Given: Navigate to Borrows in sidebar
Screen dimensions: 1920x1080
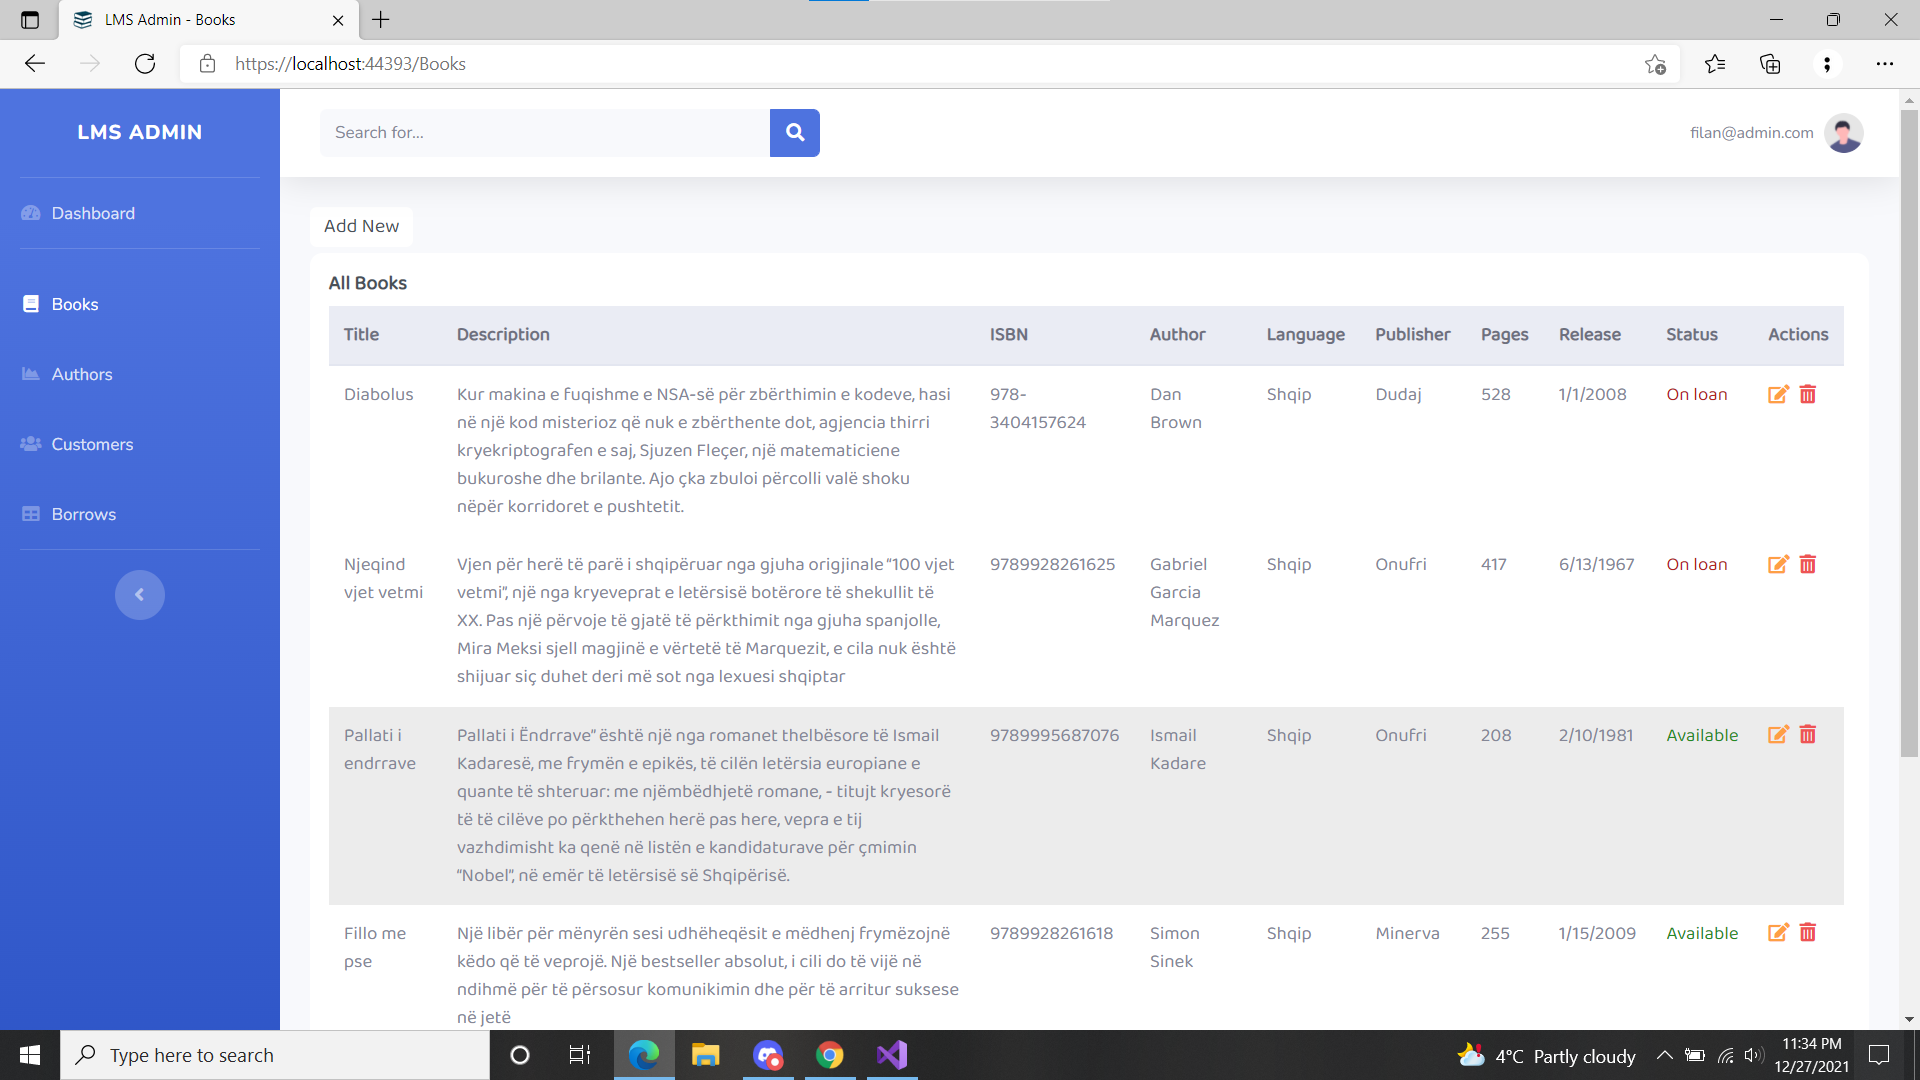Looking at the screenshot, I should (x=84, y=514).
